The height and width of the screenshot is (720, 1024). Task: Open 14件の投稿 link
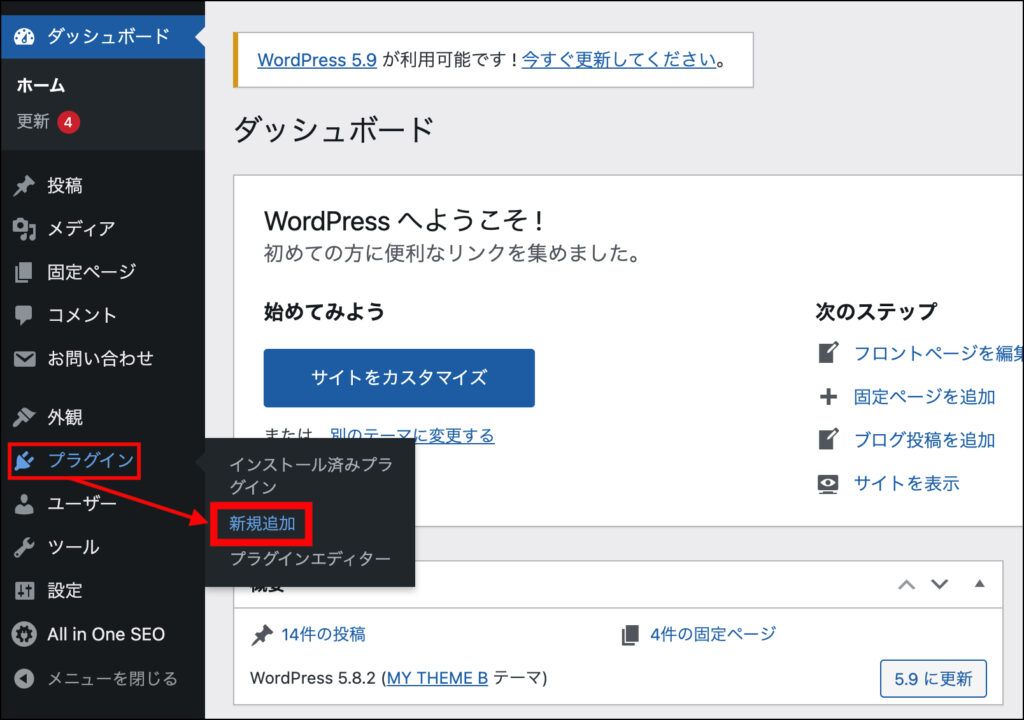[x=323, y=634]
